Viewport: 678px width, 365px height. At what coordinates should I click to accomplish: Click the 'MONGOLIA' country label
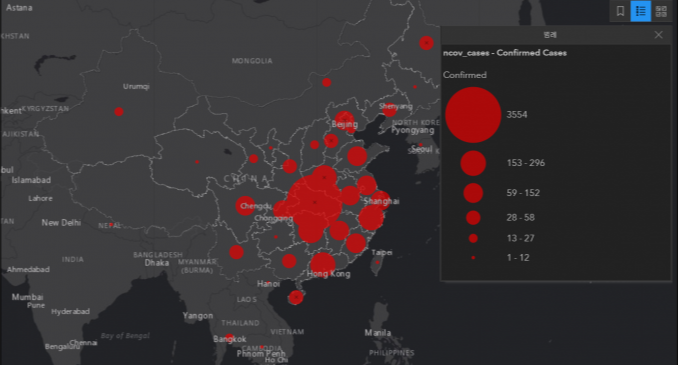click(x=252, y=61)
